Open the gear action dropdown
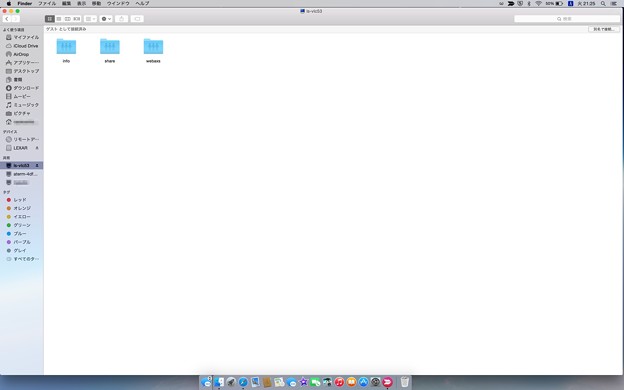624x390 pixels. point(106,19)
